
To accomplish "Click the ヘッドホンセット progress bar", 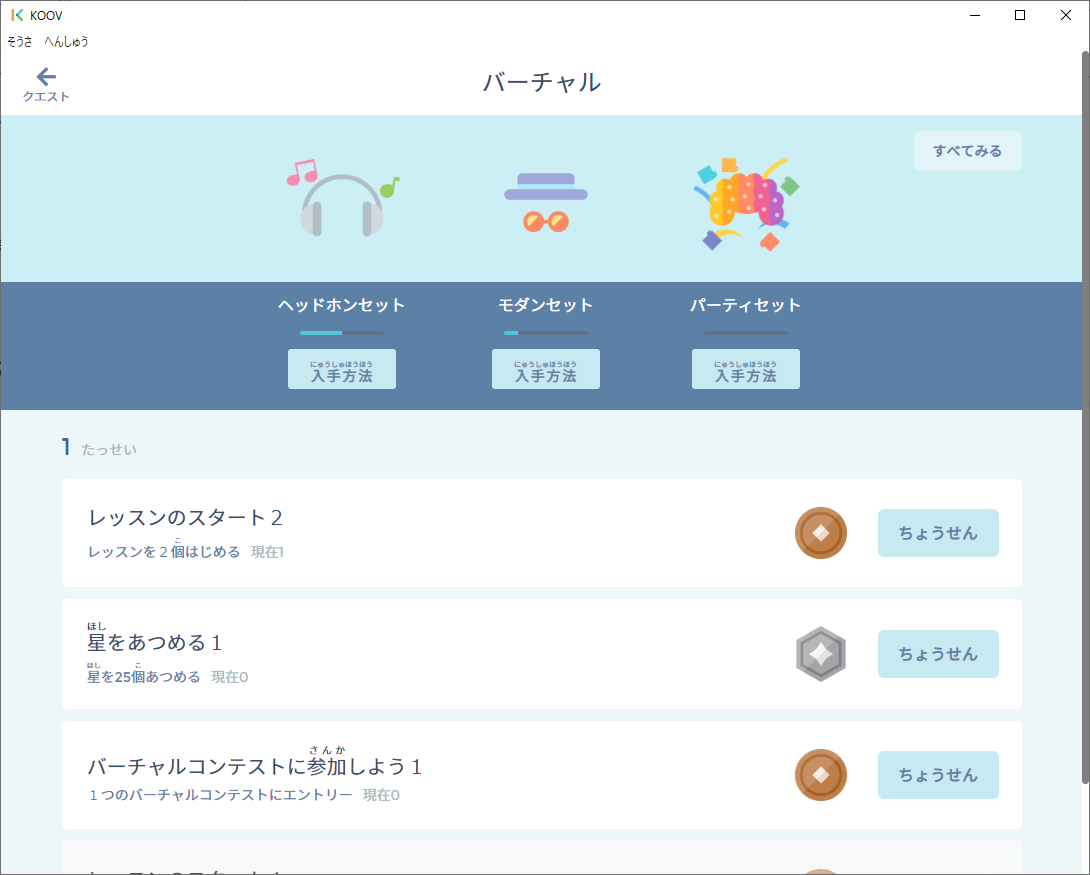I will 342,333.
